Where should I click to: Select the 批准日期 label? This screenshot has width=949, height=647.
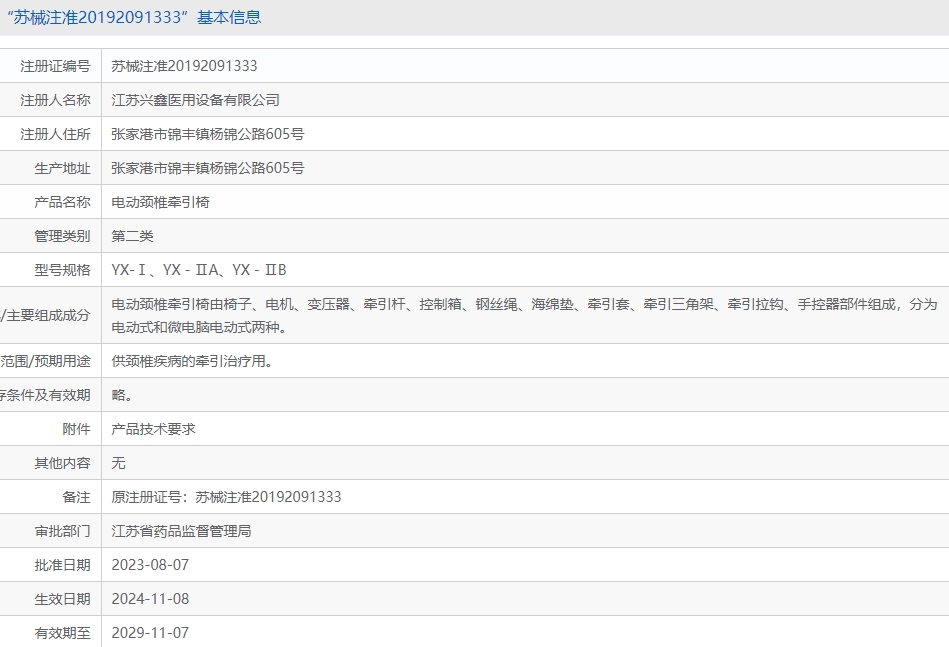[x=62, y=564]
